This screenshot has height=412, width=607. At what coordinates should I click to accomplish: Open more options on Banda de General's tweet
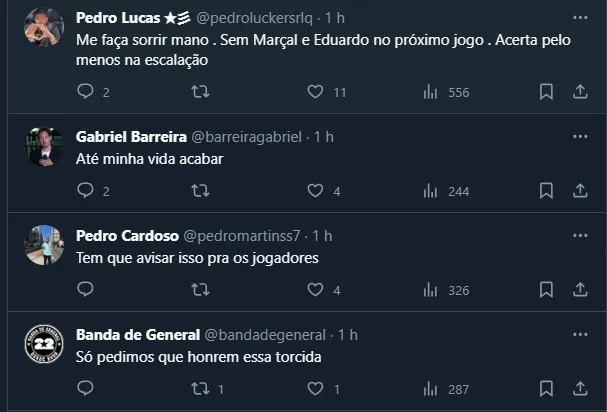coord(580,334)
